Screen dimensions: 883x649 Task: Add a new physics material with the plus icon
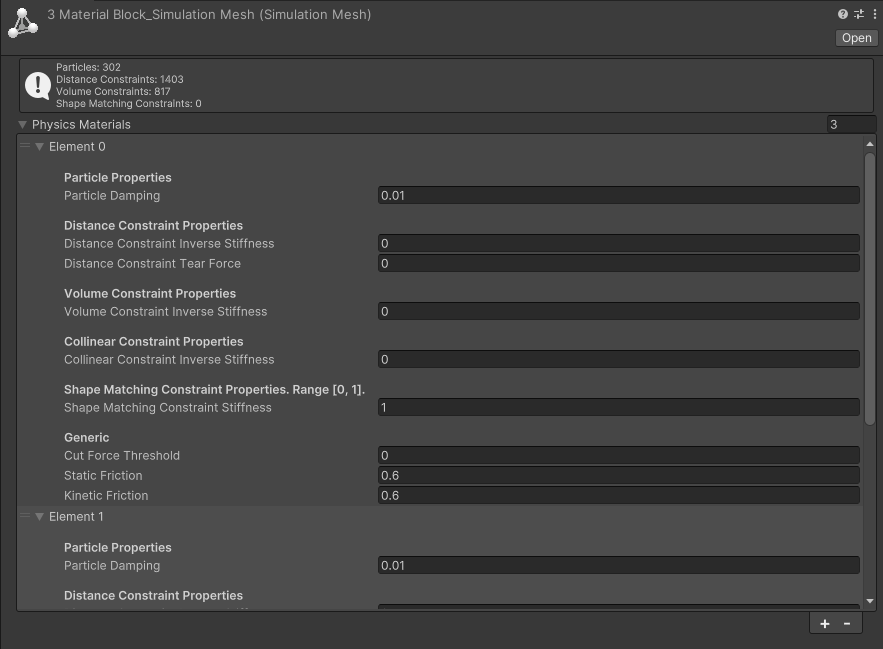823,622
